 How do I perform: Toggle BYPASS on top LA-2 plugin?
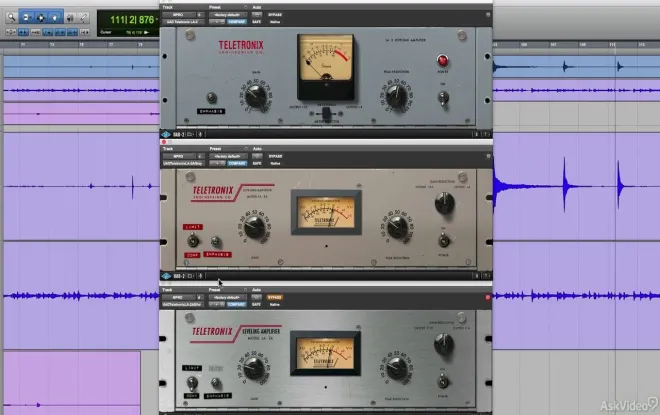[x=275, y=14]
